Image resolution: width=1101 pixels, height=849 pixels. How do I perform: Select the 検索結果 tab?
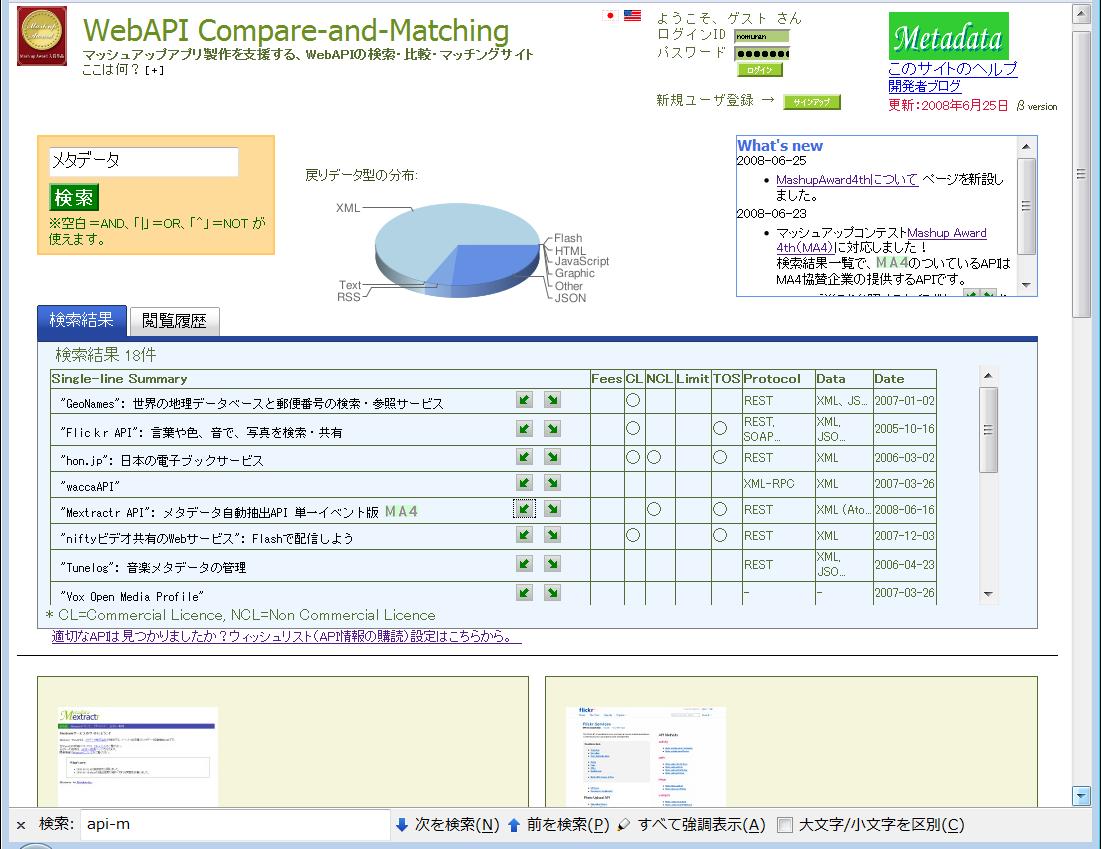(x=82, y=320)
